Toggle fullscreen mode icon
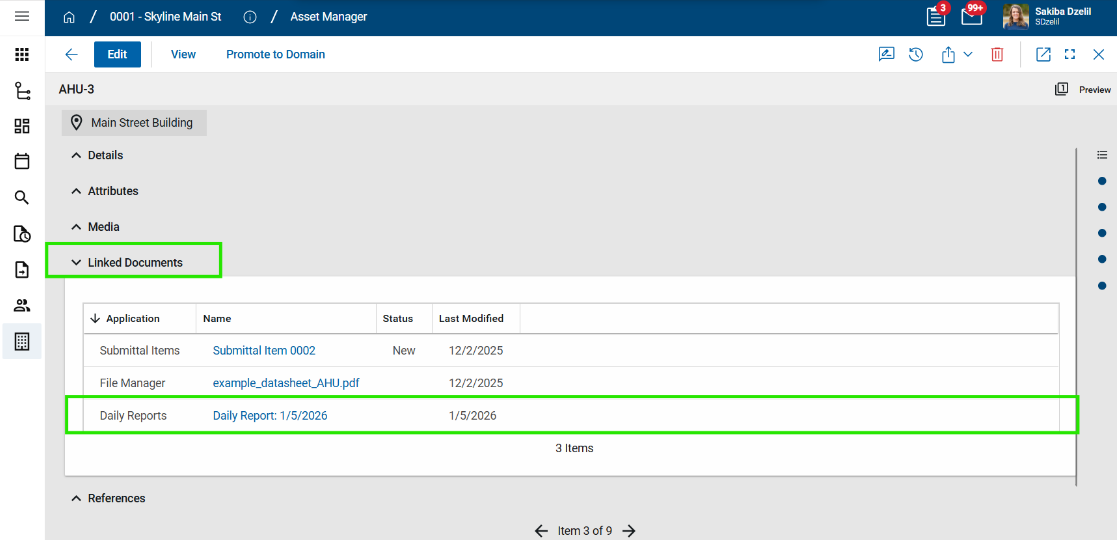The height and width of the screenshot is (540, 1117). tap(1070, 55)
